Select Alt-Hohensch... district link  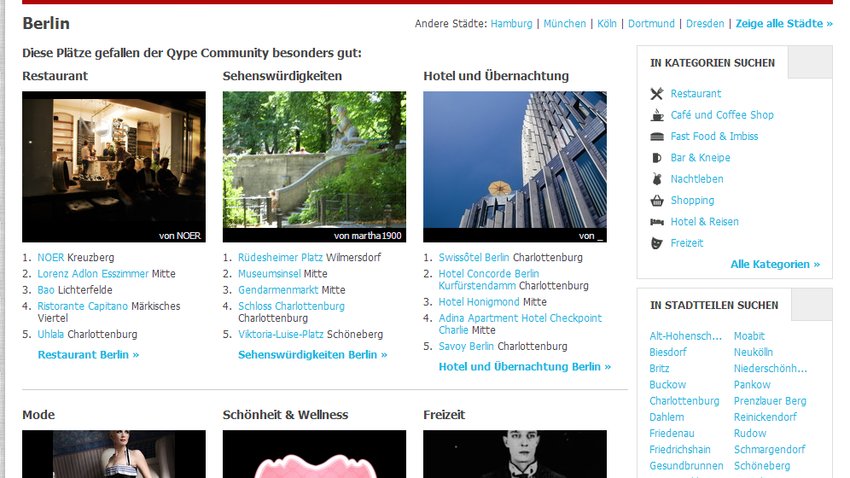[x=686, y=336]
